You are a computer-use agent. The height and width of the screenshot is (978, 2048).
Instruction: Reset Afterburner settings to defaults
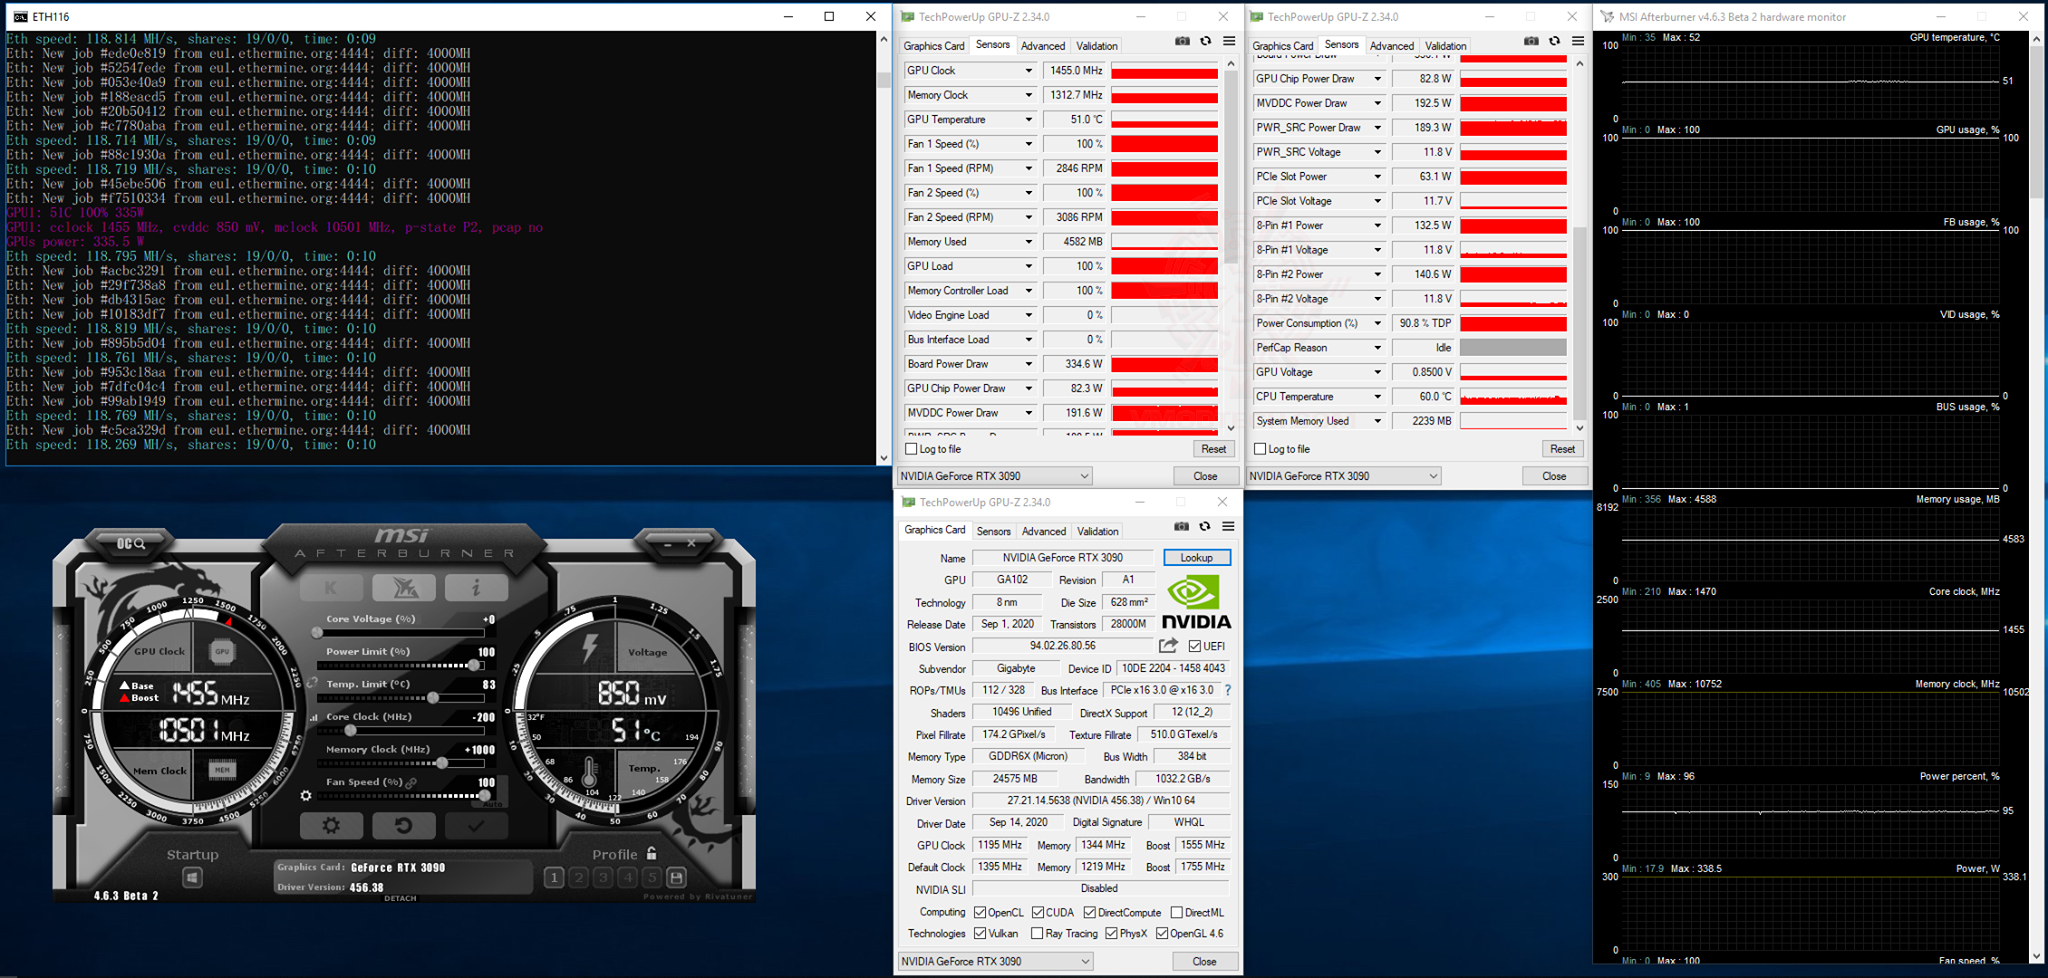[x=403, y=825]
